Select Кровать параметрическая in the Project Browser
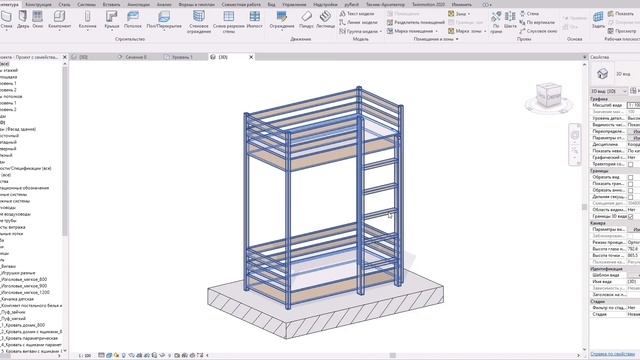The width and height of the screenshot is (640, 360). [x=29, y=338]
